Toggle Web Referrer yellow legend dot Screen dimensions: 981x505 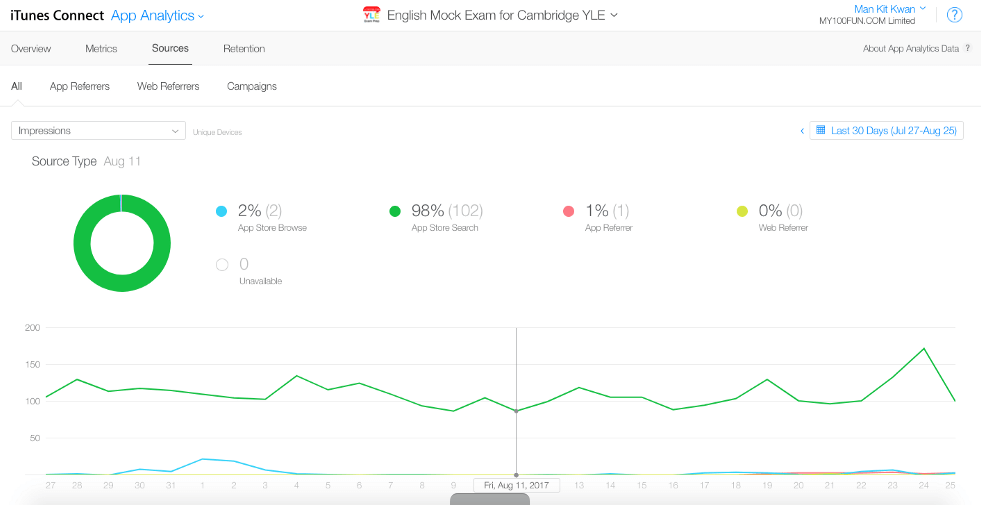pos(742,211)
